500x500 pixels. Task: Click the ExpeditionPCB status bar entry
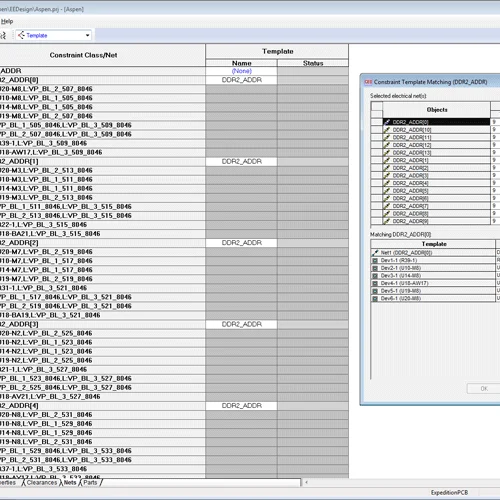(449, 492)
